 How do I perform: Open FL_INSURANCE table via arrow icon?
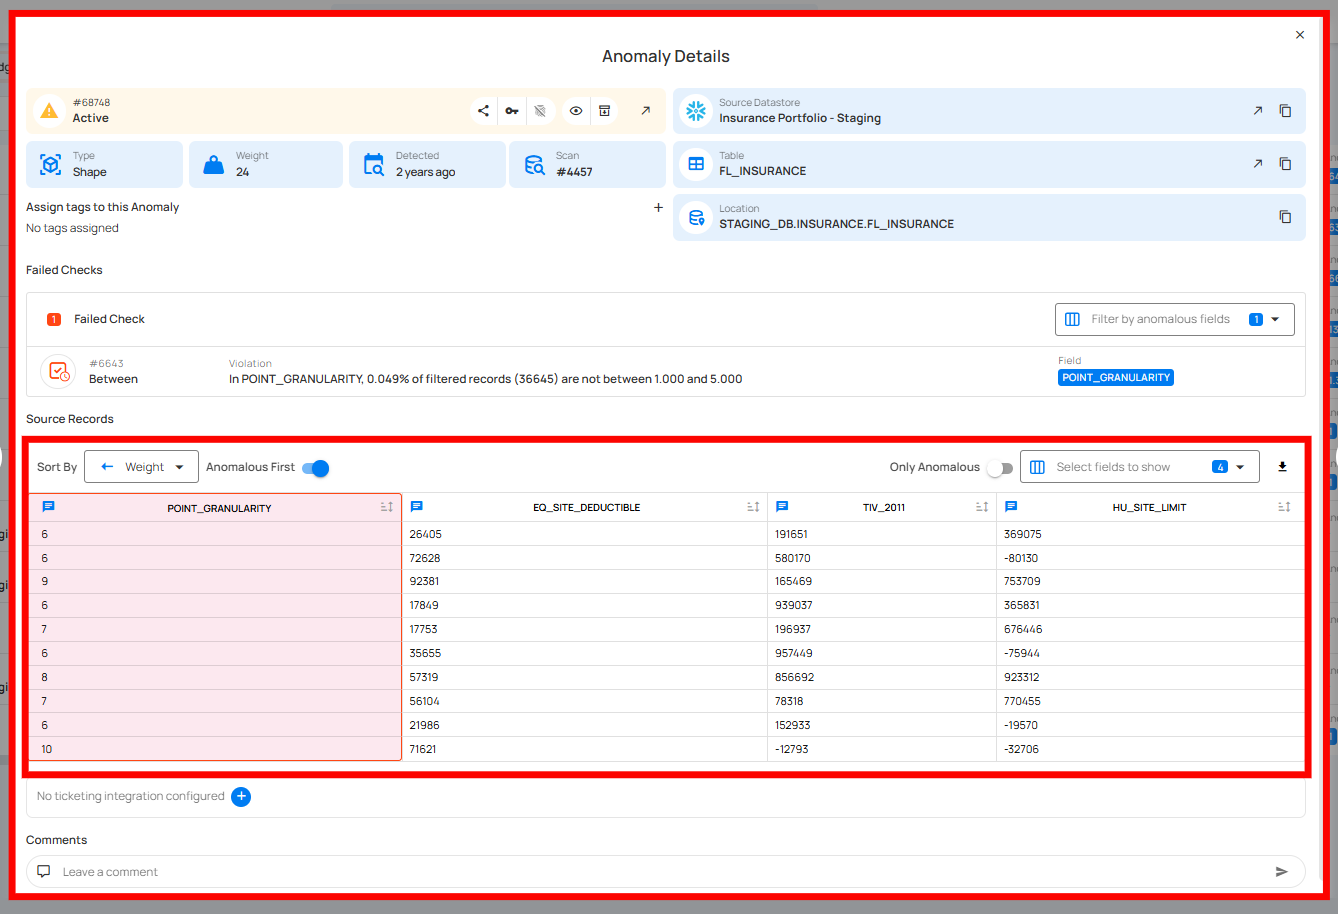1257,164
